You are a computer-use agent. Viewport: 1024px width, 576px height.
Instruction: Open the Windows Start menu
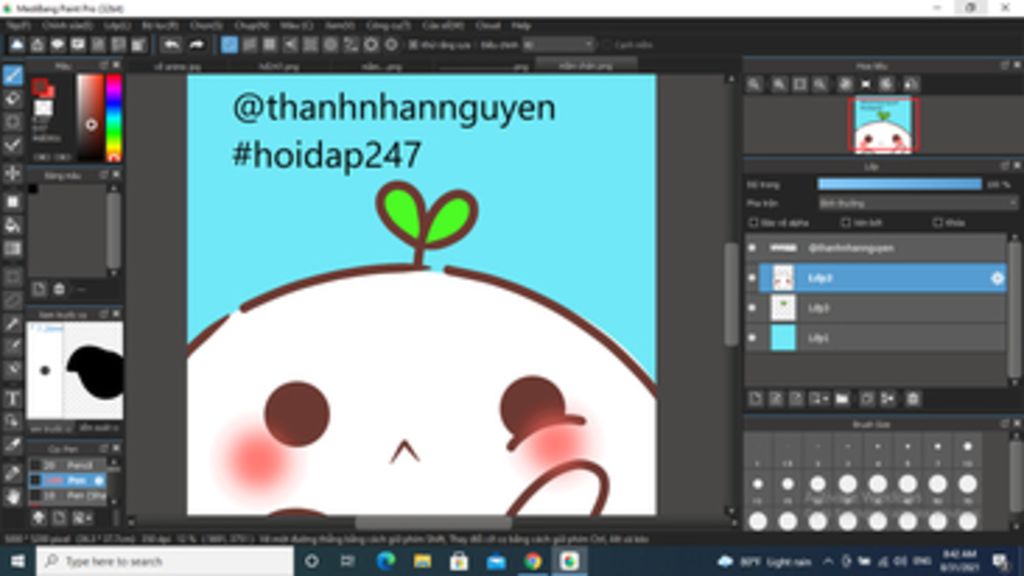click(x=18, y=561)
